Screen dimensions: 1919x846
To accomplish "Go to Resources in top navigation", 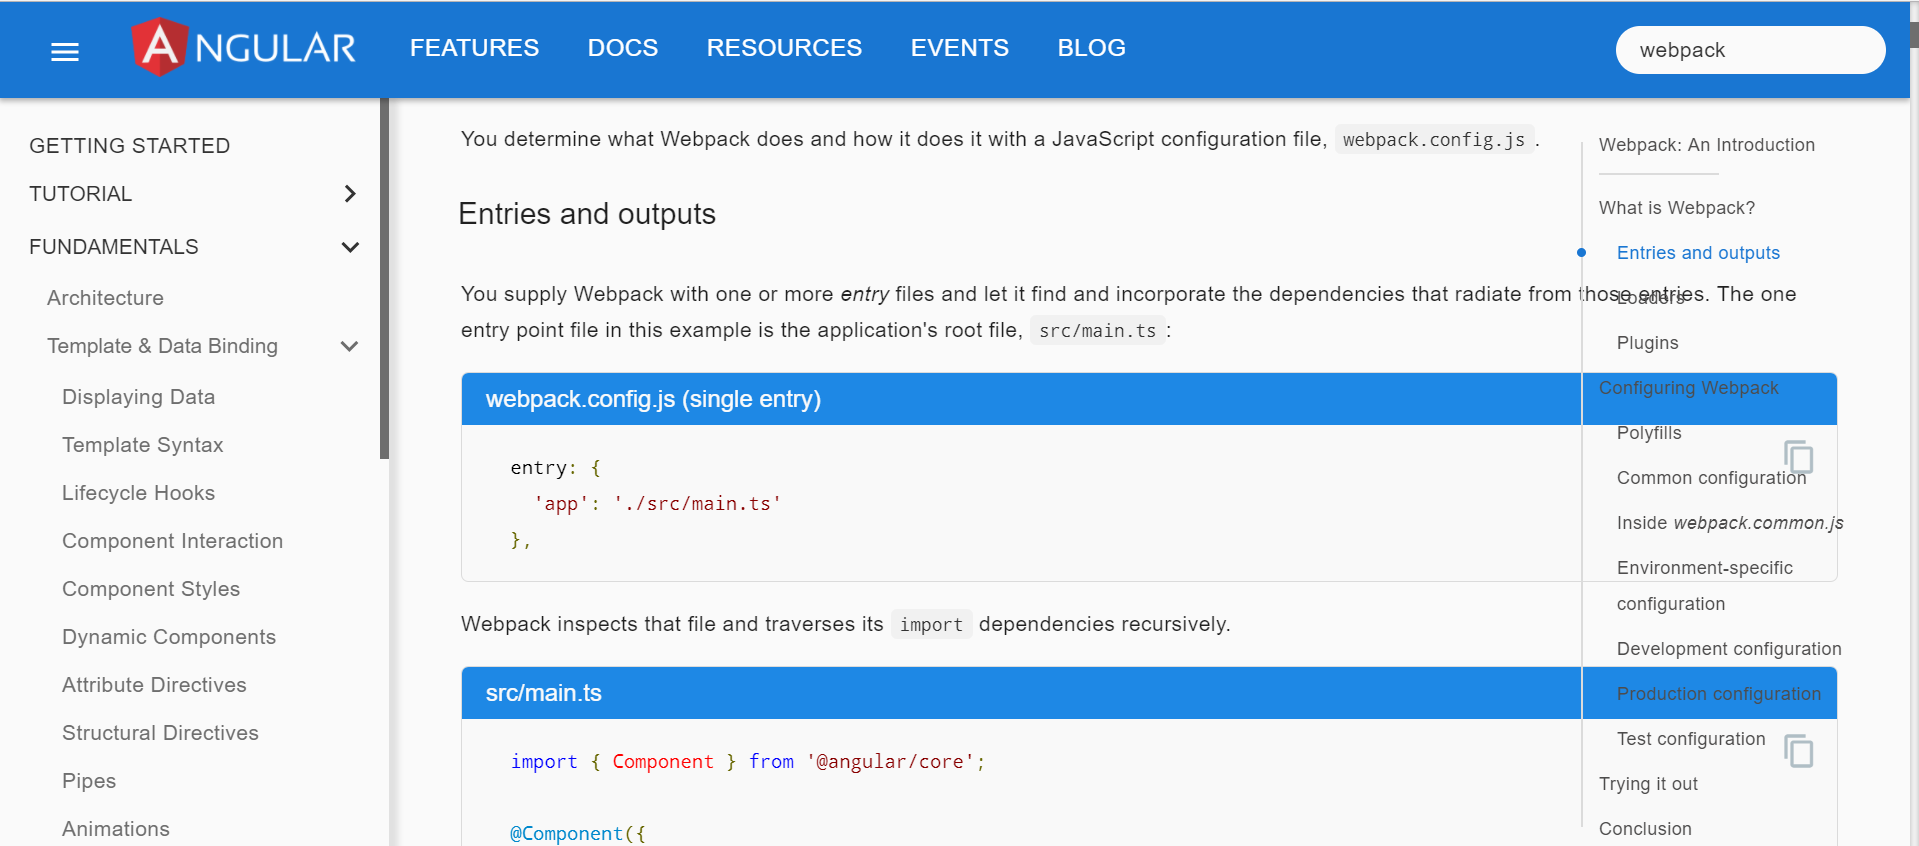I will point(784,48).
